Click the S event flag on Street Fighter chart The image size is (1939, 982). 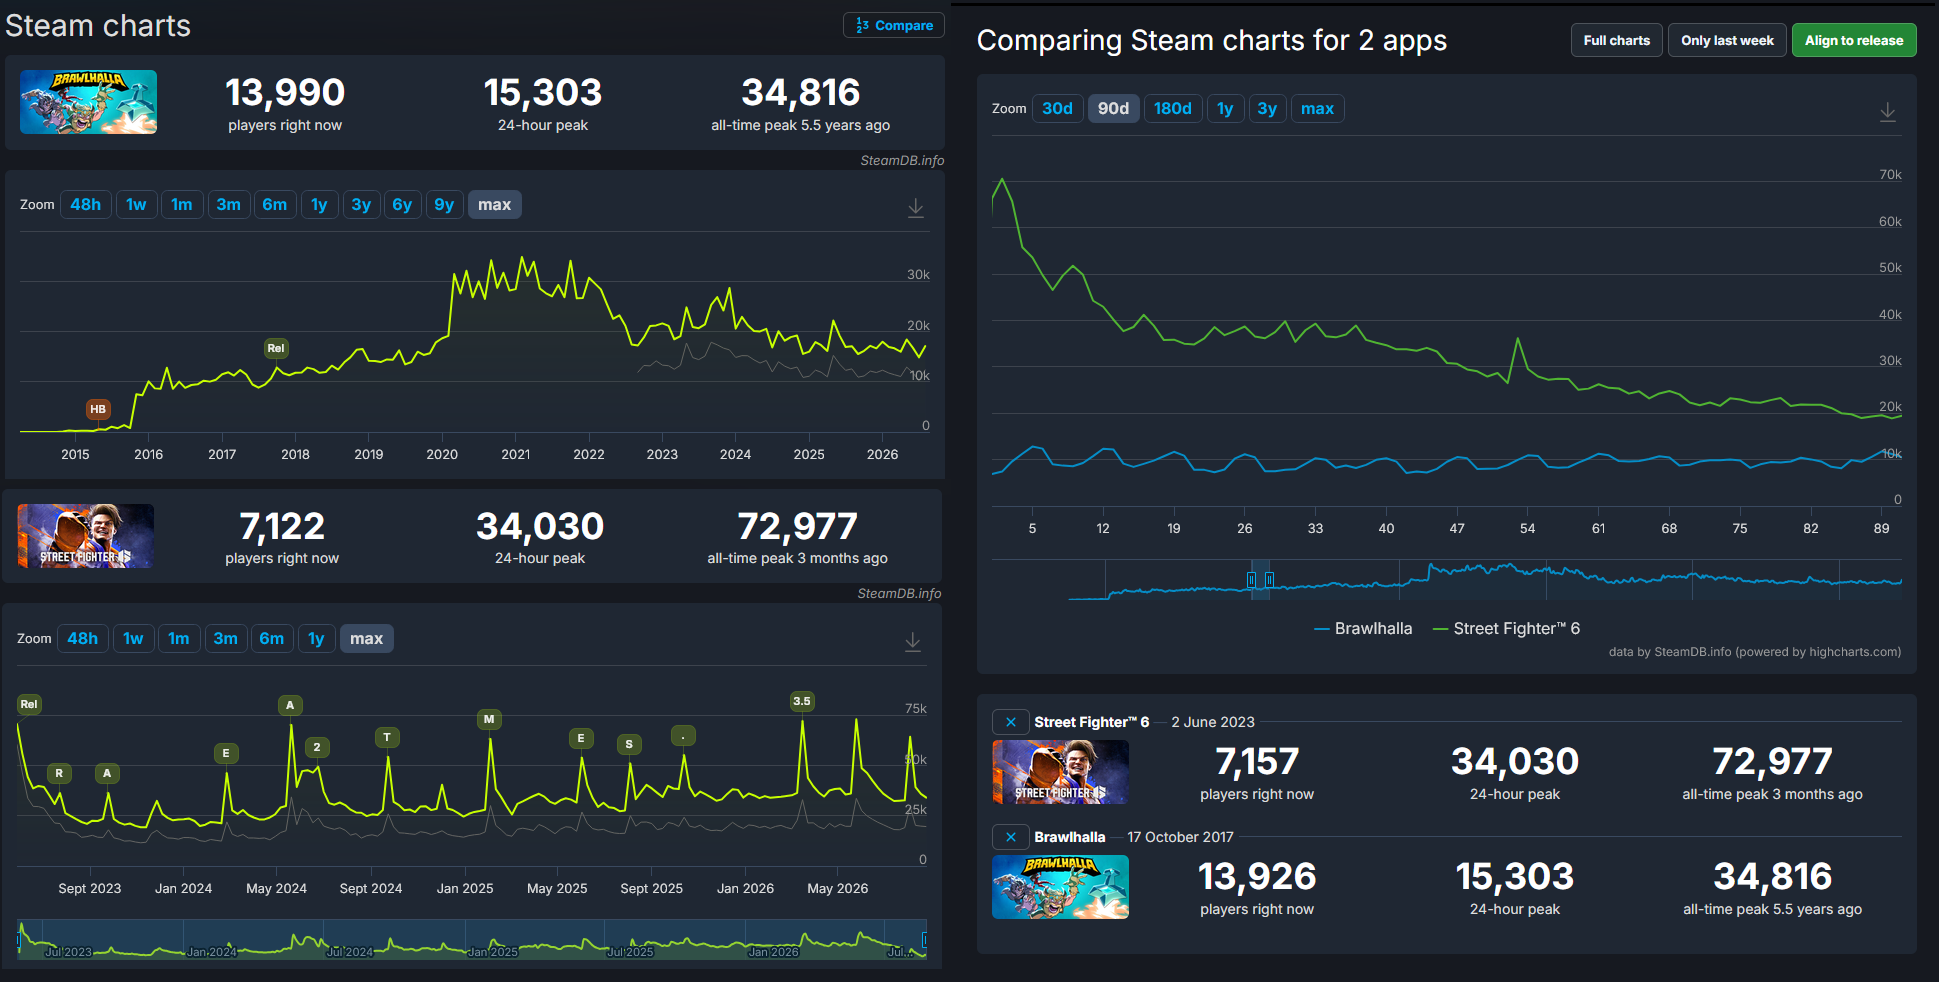coord(629,744)
